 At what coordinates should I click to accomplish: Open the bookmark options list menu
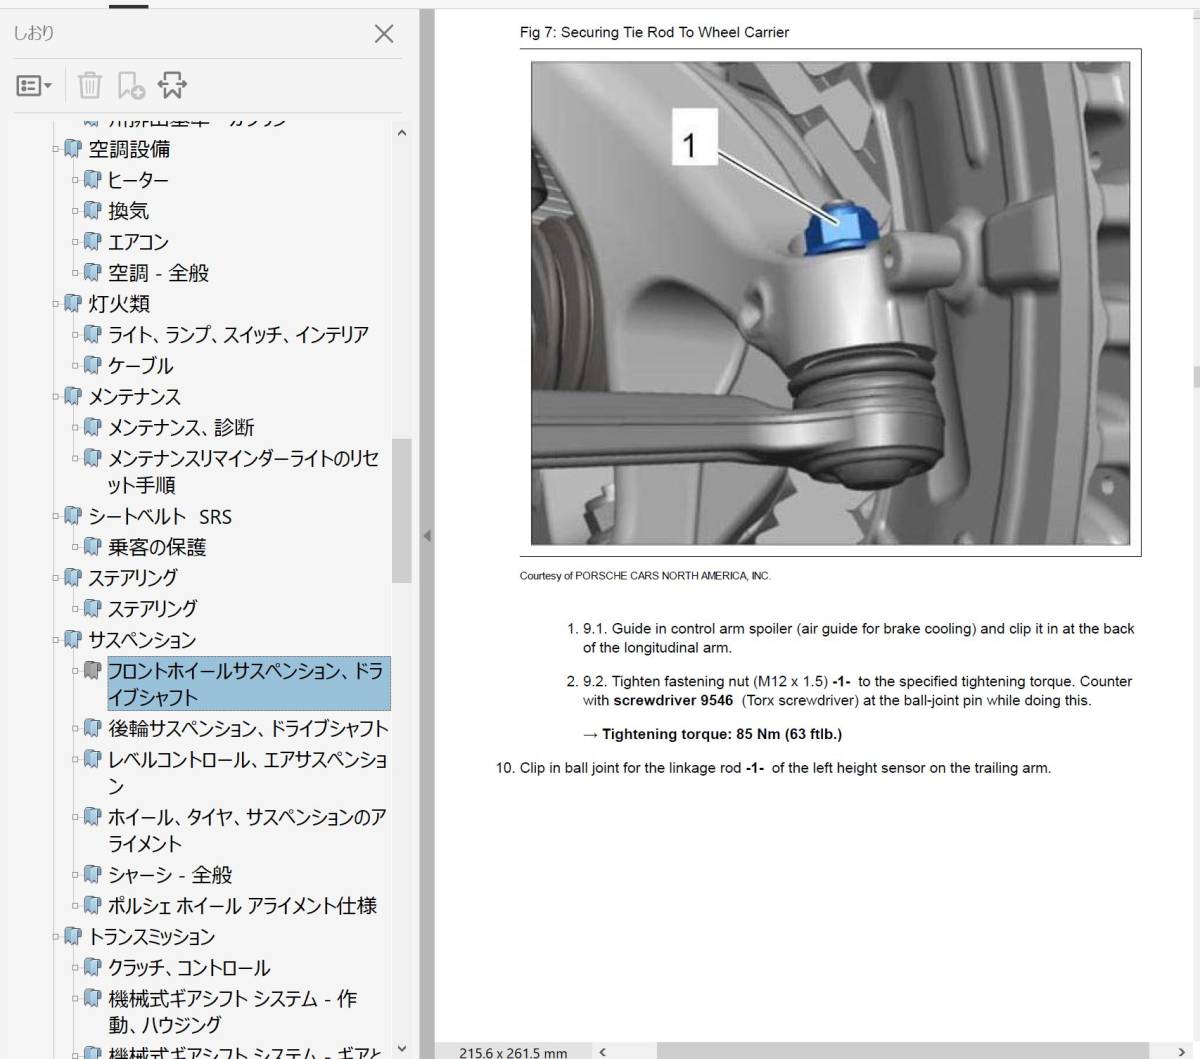34,86
